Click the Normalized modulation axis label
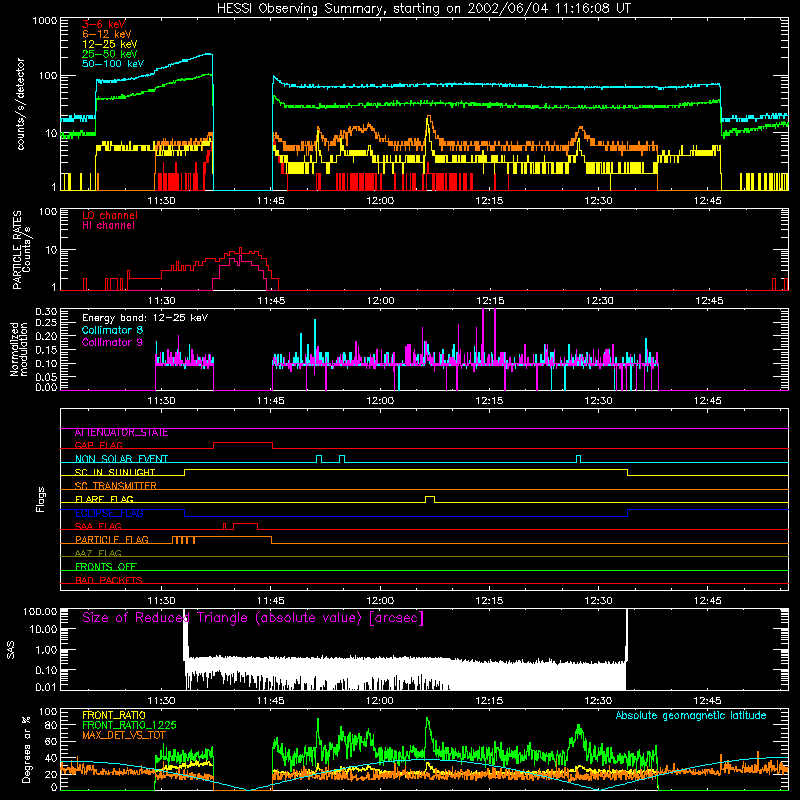The height and width of the screenshot is (800, 800). point(19,349)
